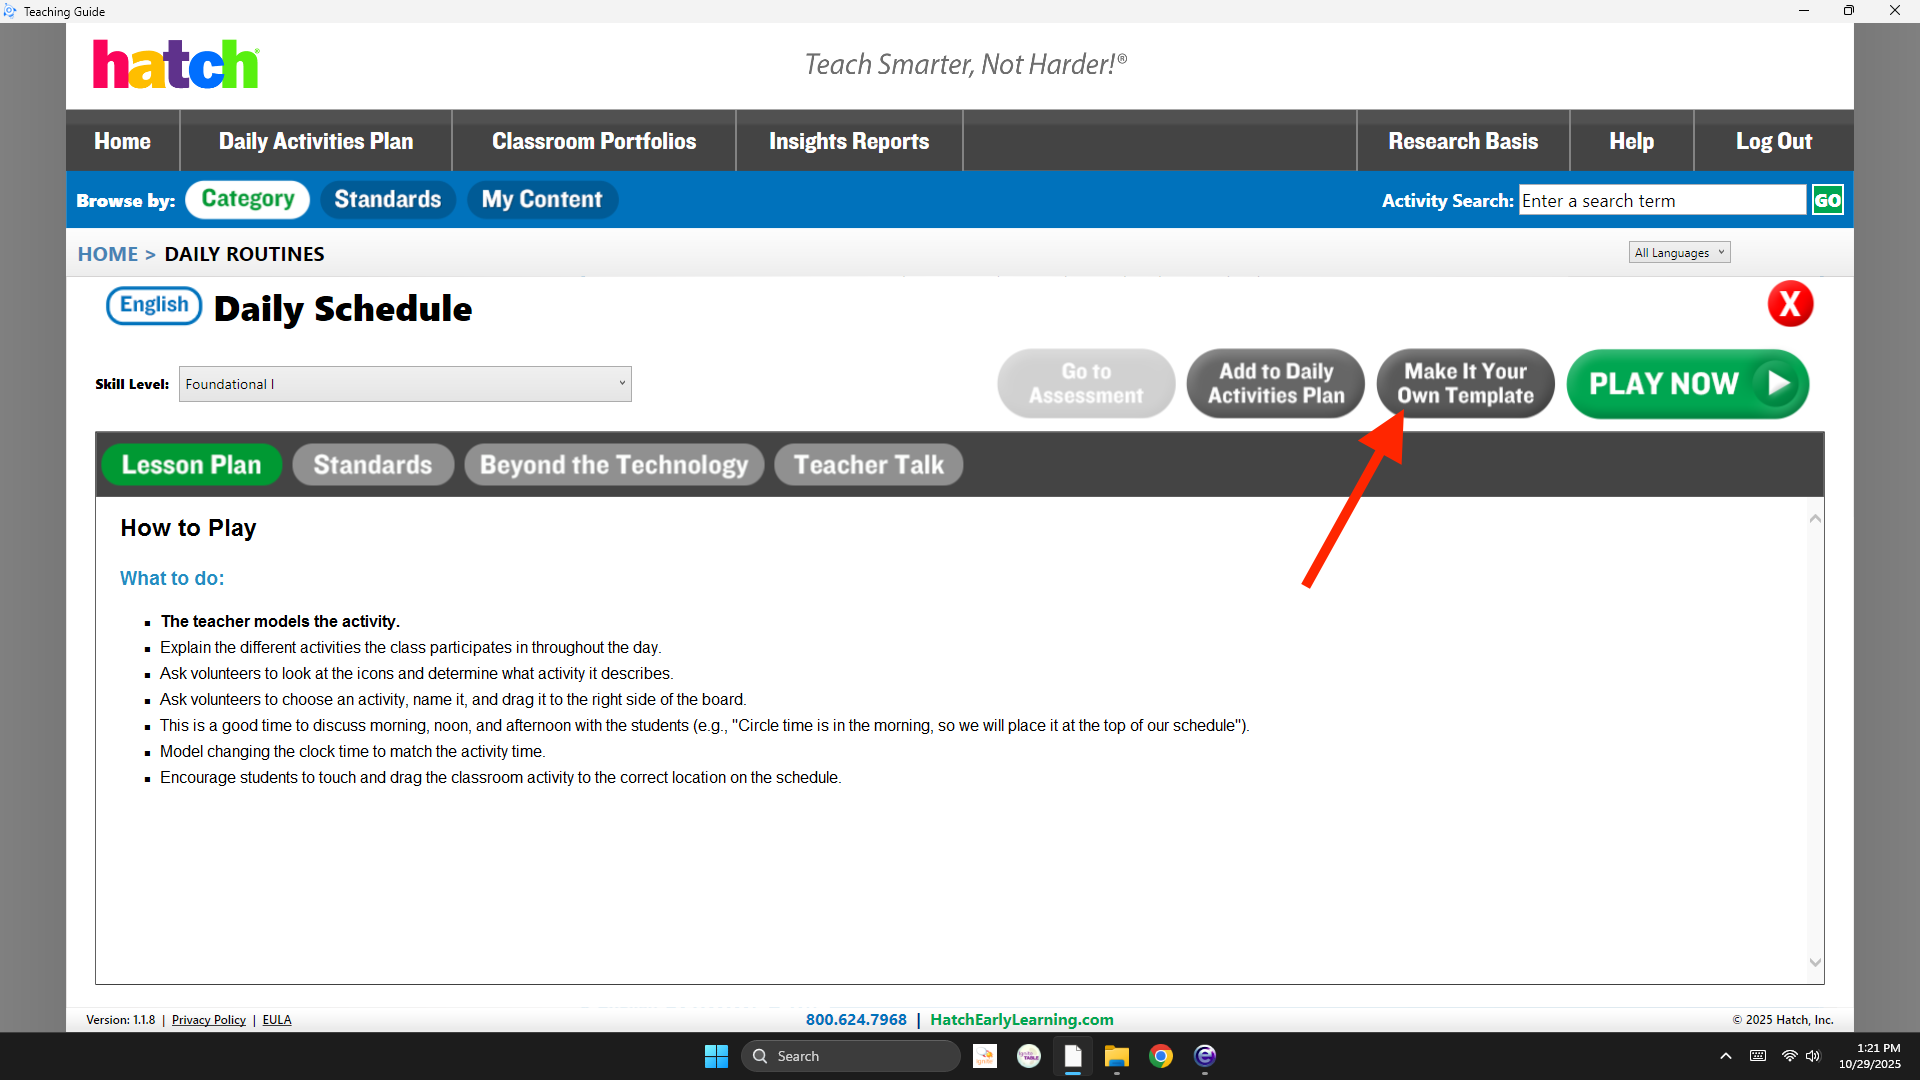Switch to the Standards tab below the buttons
The height and width of the screenshot is (1080, 1920).
tap(373, 465)
